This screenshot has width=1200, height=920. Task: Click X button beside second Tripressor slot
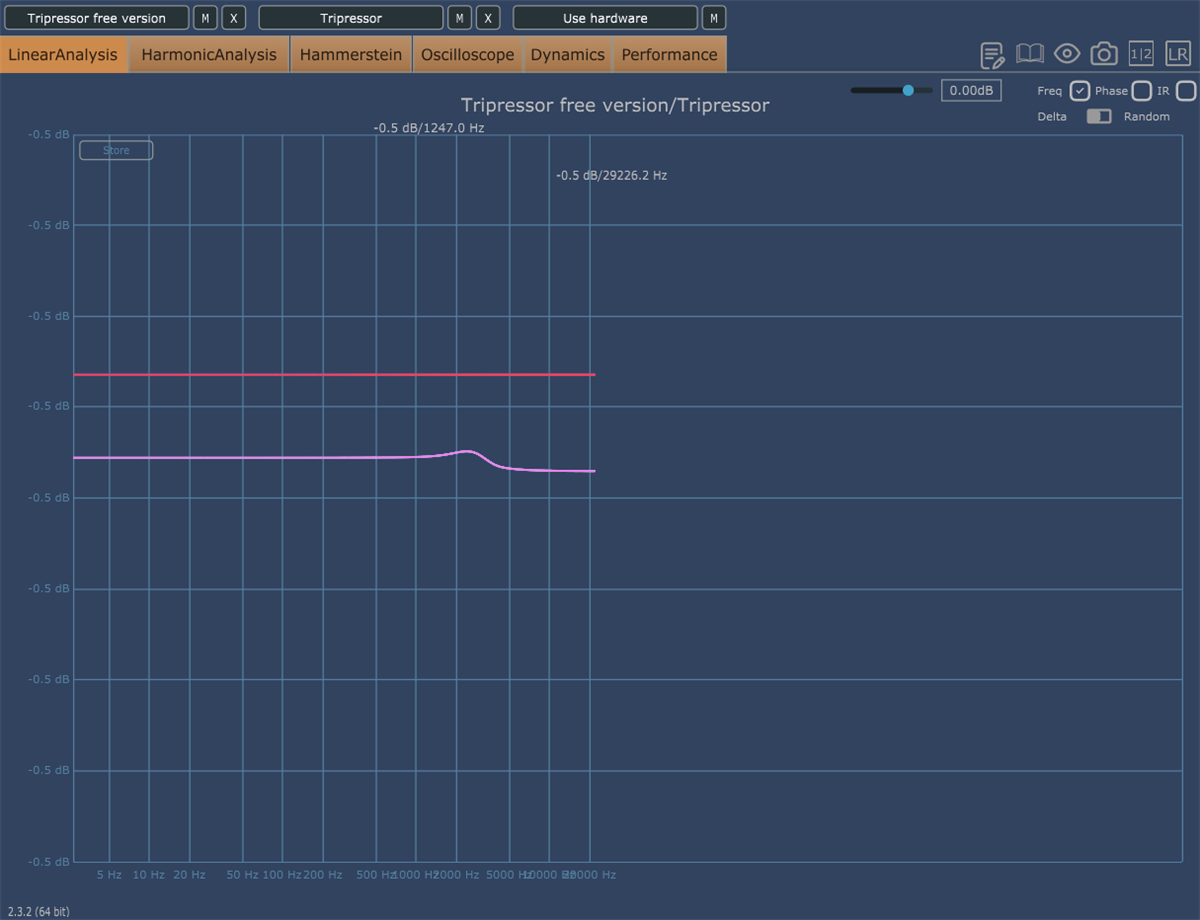pyautogui.click(x=487, y=18)
